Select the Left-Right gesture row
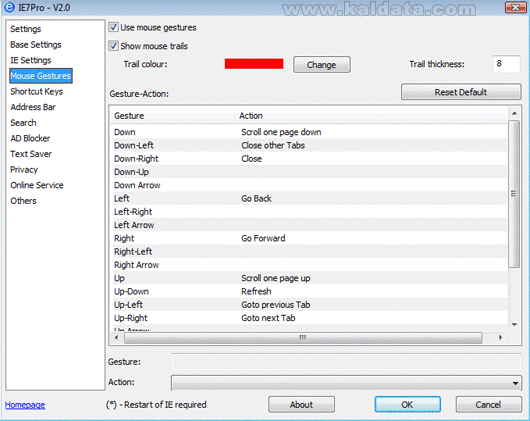The image size is (530, 421). point(309,212)
